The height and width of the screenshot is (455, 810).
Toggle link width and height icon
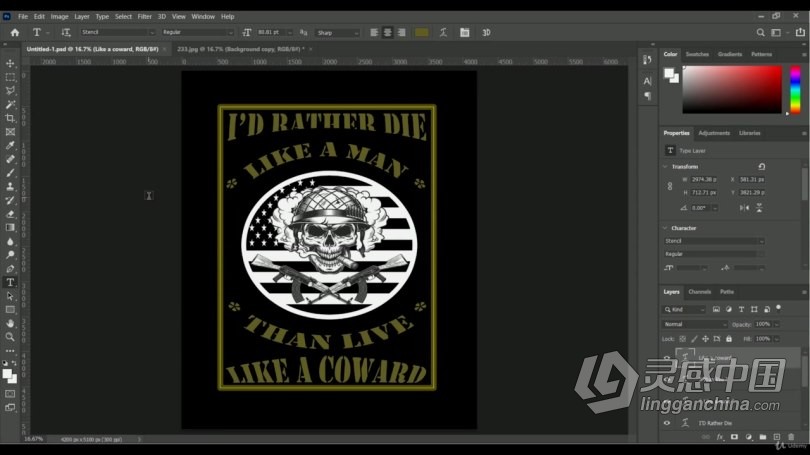tap(670, 186)
